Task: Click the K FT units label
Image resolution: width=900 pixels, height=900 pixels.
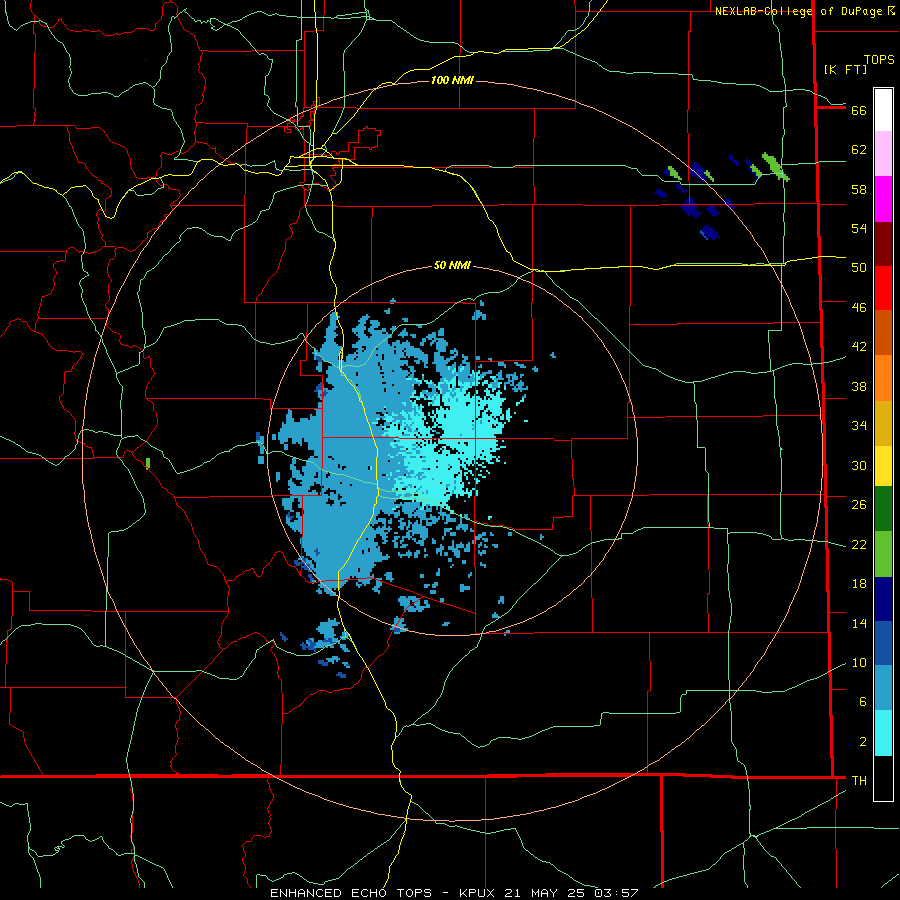Action: tap(845, 69)
